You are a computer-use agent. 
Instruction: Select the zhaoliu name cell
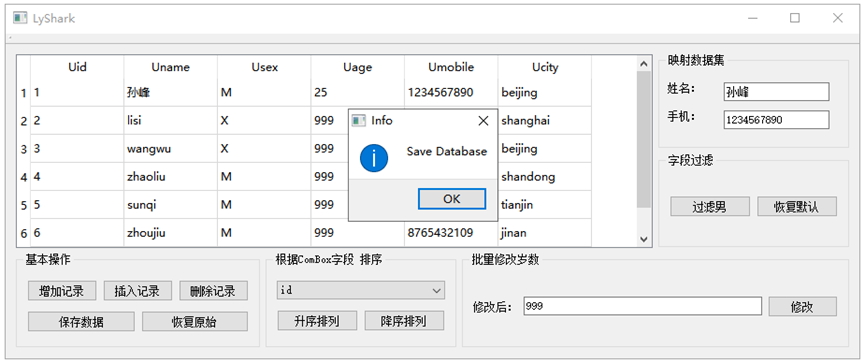170,177
